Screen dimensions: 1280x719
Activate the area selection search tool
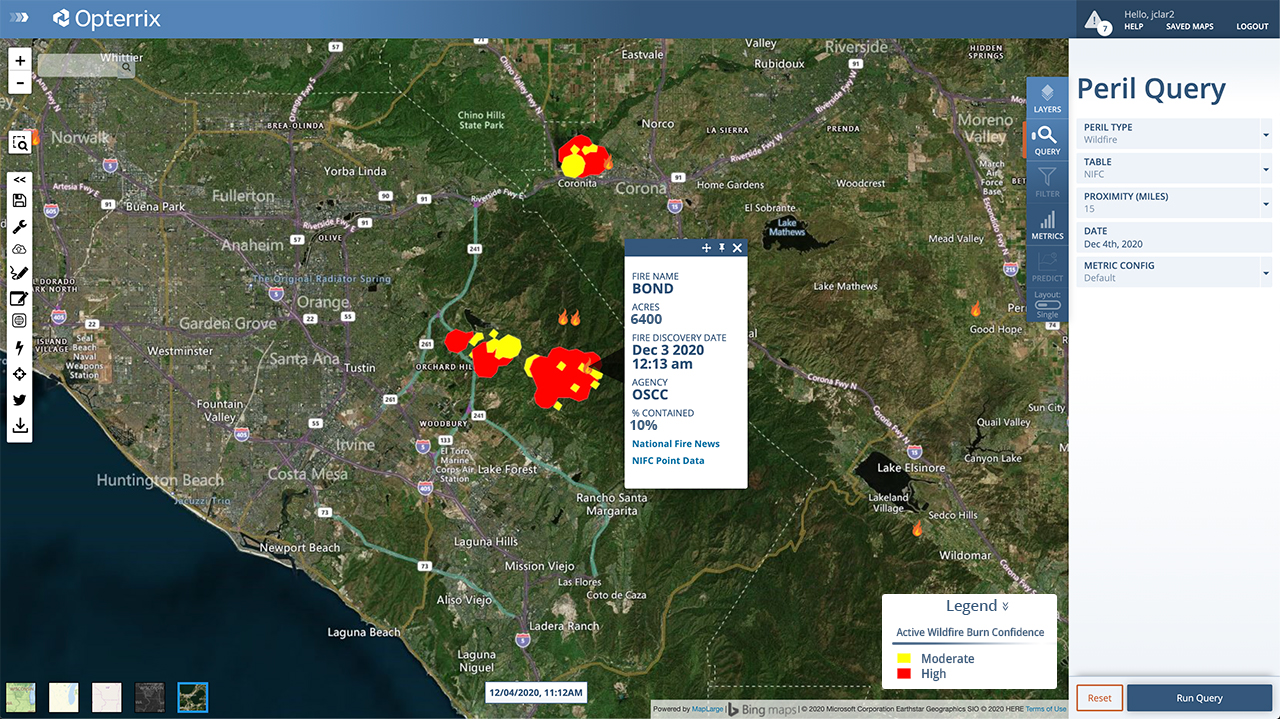pyautogui.click(x=20, y=143)
